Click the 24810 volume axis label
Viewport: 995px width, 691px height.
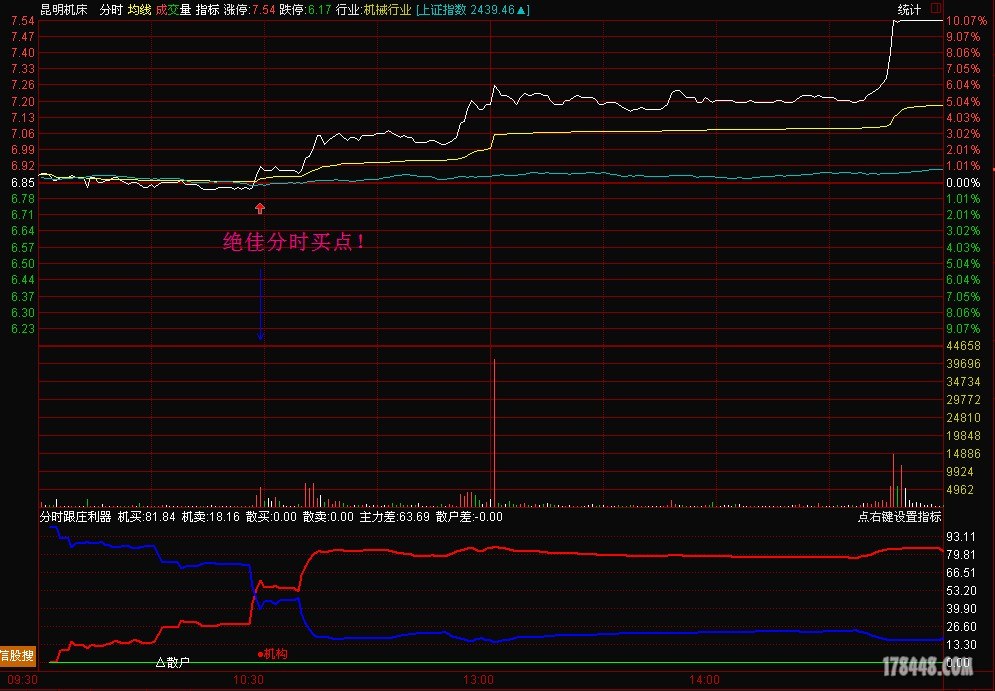pyautogui.click(x=963, y=418)
